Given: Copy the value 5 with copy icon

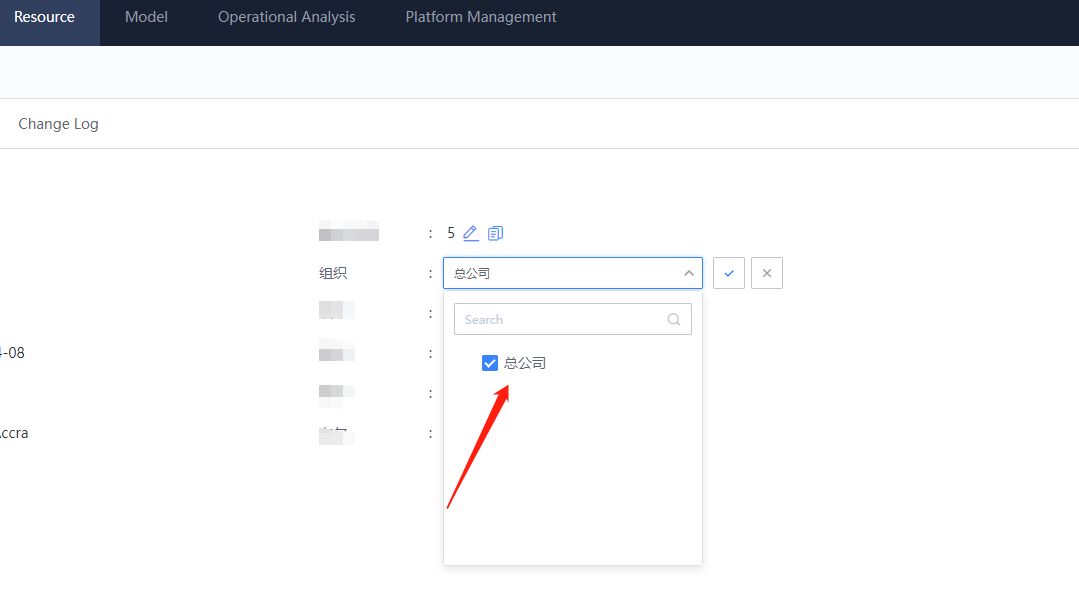Looking at the screenshot, I should click(x=495, y=233).
